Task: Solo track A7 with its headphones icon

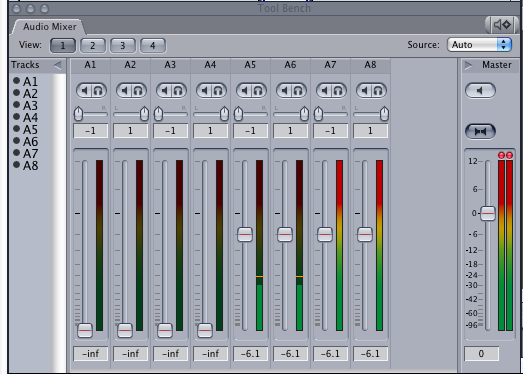Action: point(338,90)
